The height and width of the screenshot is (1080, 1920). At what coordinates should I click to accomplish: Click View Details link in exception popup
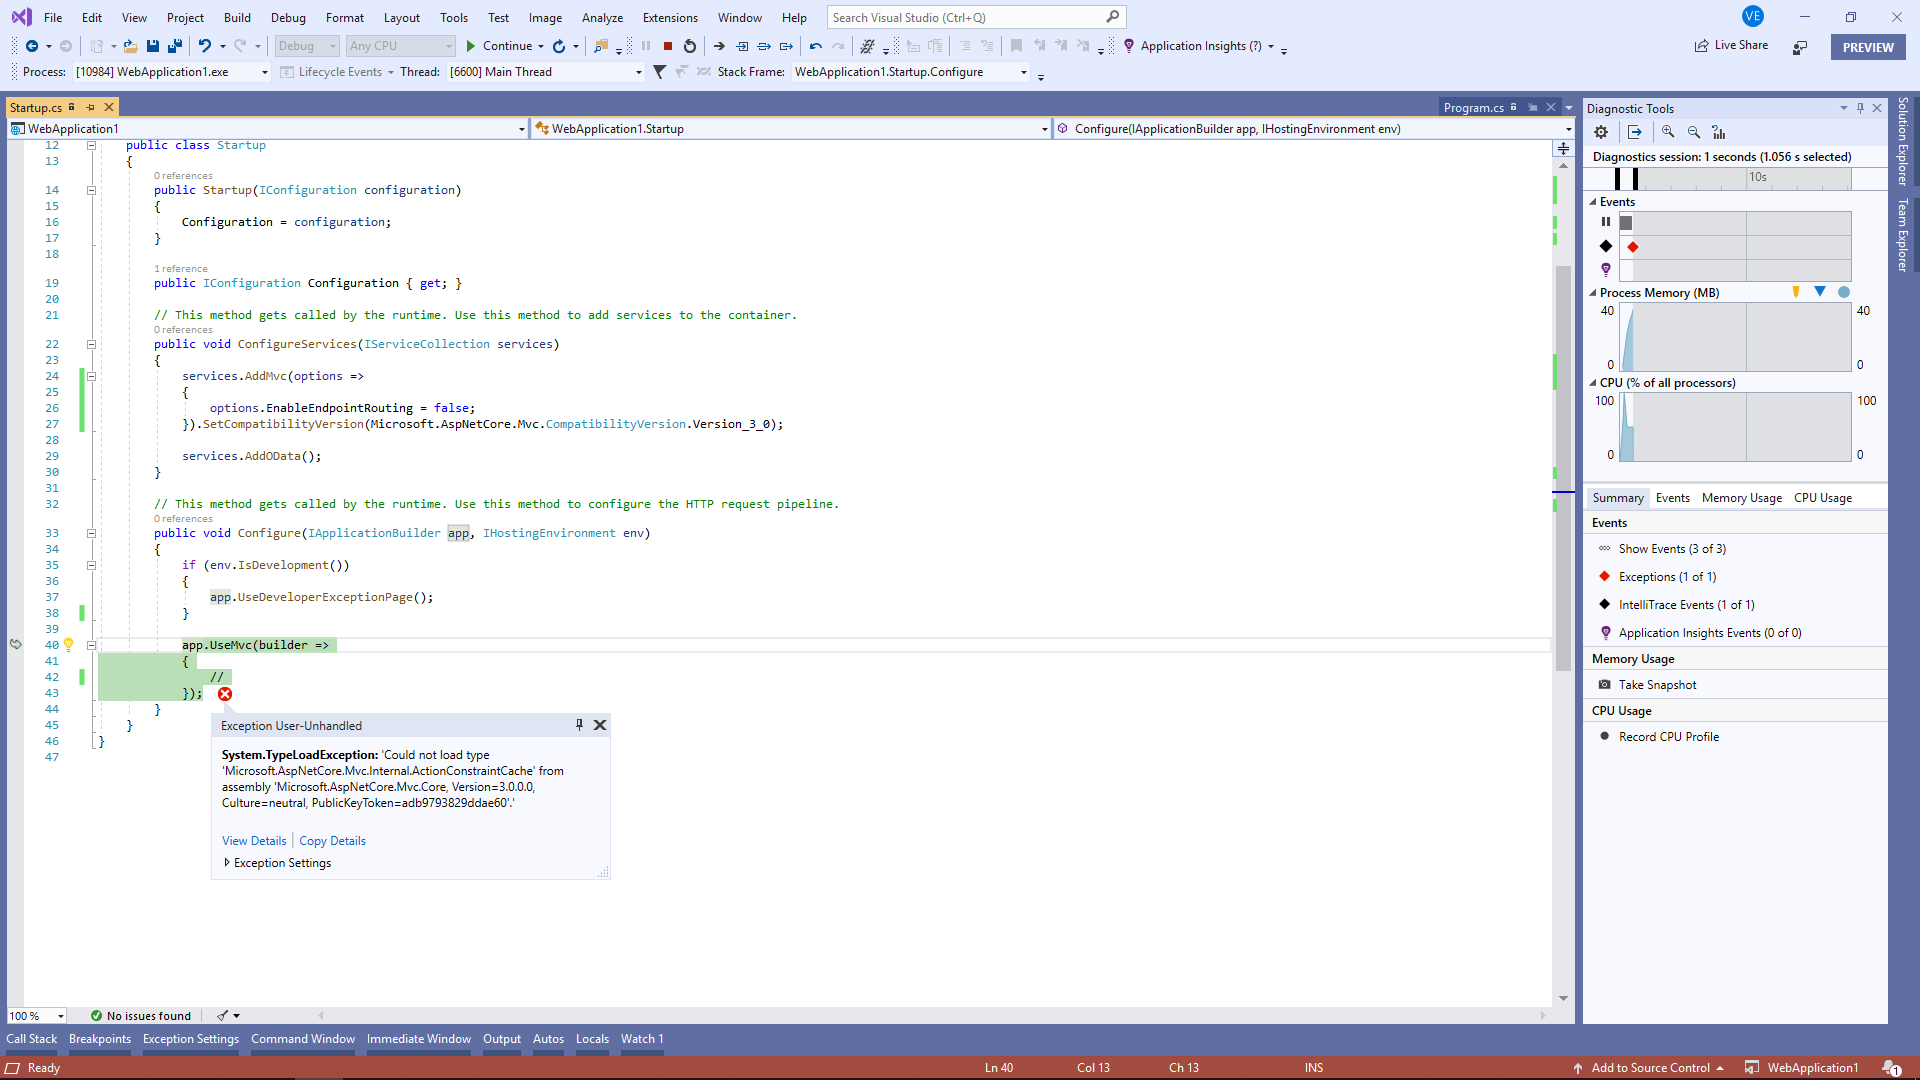(x=254, y=841)
